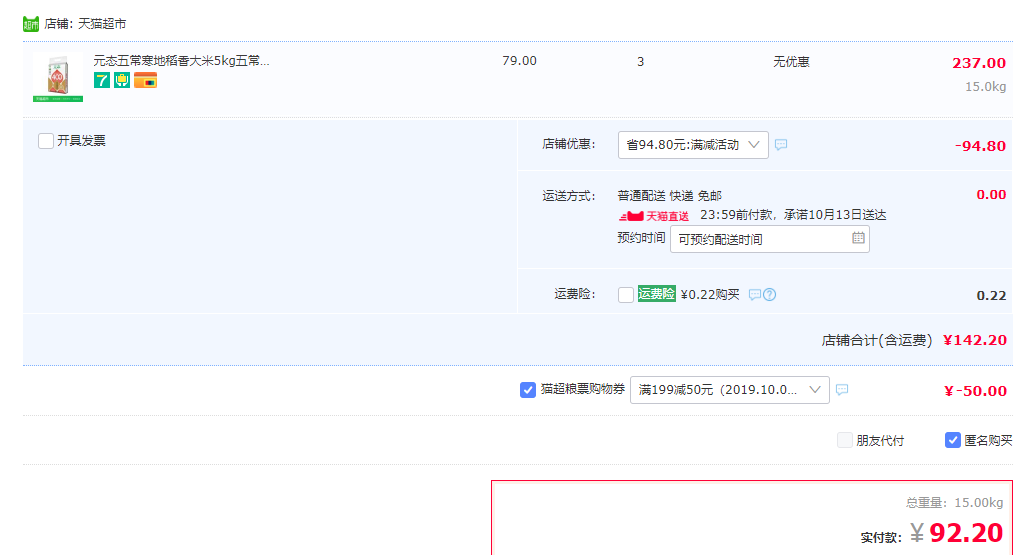This screenshot has height=555, width=1021.
Task: Click the 店铺: 天猫超市 store name
Action: point(85,24)
